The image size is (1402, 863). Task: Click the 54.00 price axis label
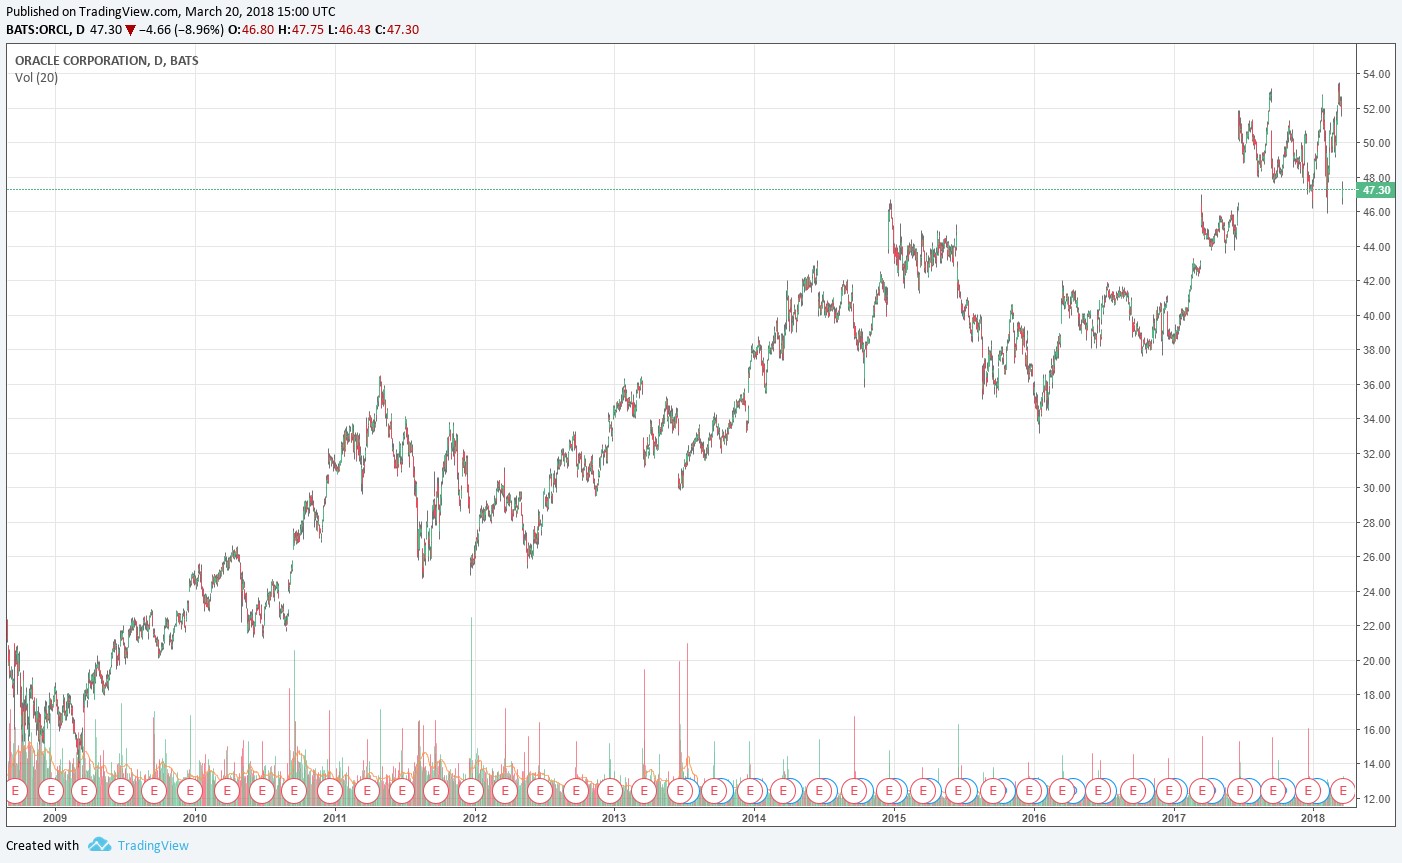coord(1377,74)
